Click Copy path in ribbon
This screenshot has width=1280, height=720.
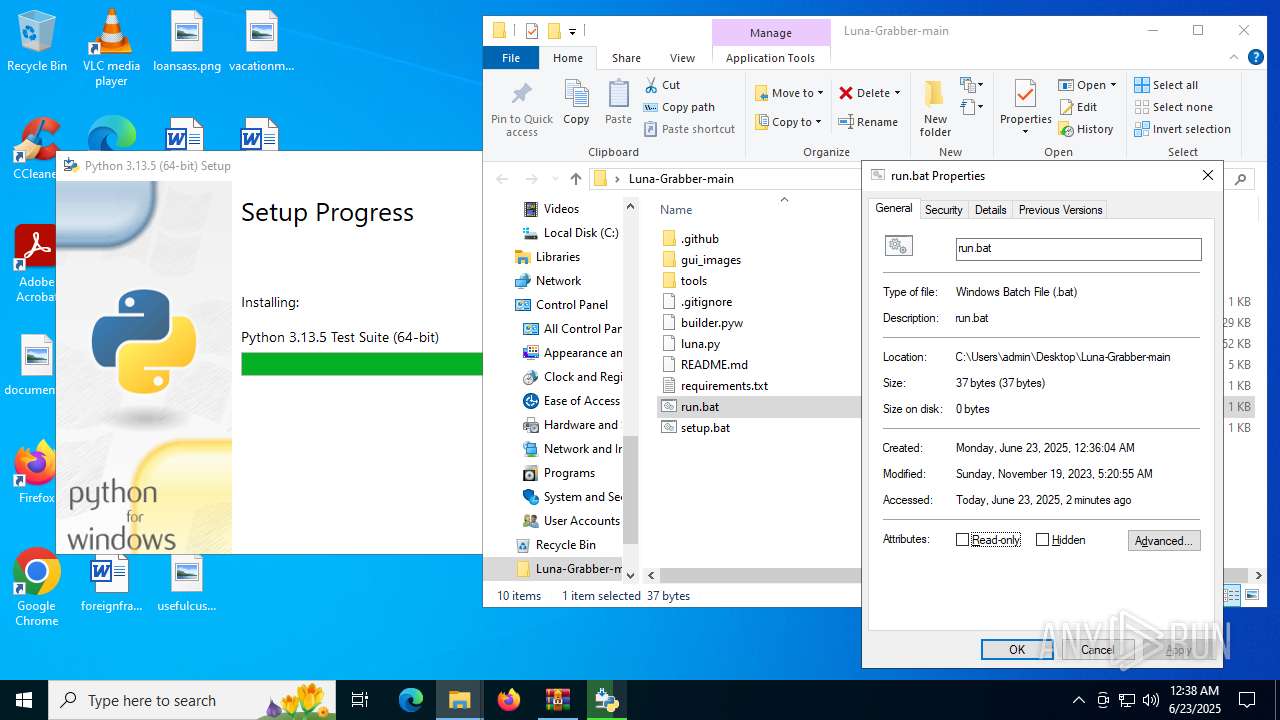(x=679, y=107)
